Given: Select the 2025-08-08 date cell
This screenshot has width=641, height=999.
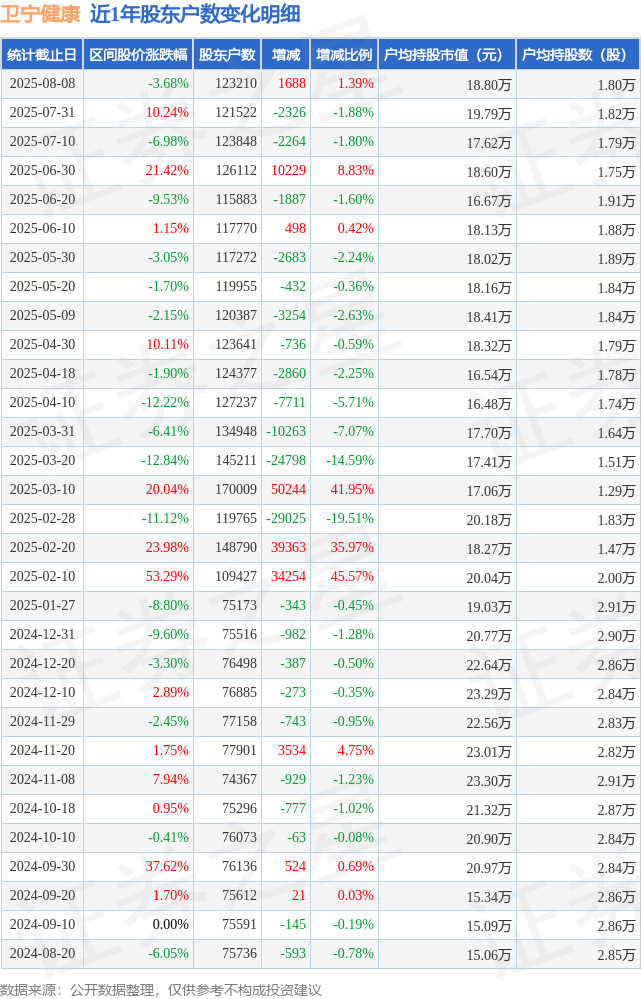Looking at the screenshot, I should click(x=42, y=83).
